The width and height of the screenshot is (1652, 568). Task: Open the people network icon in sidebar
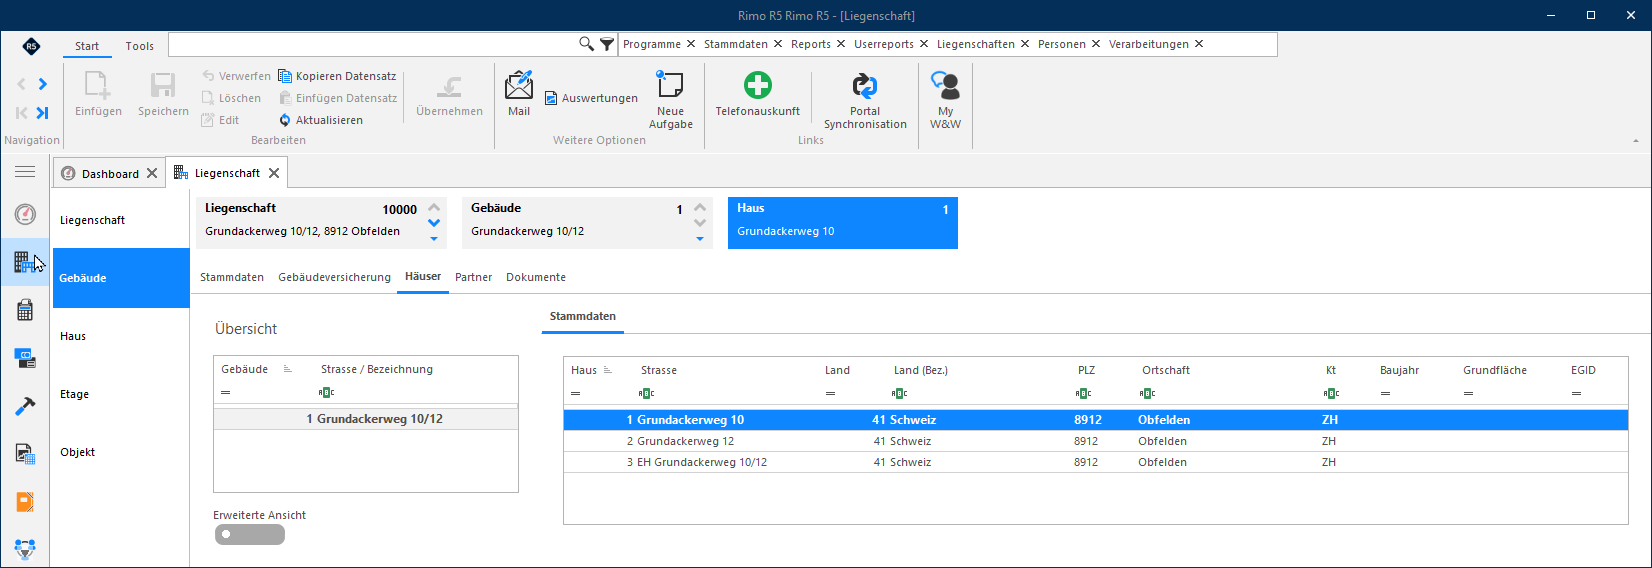coord(25,549)
